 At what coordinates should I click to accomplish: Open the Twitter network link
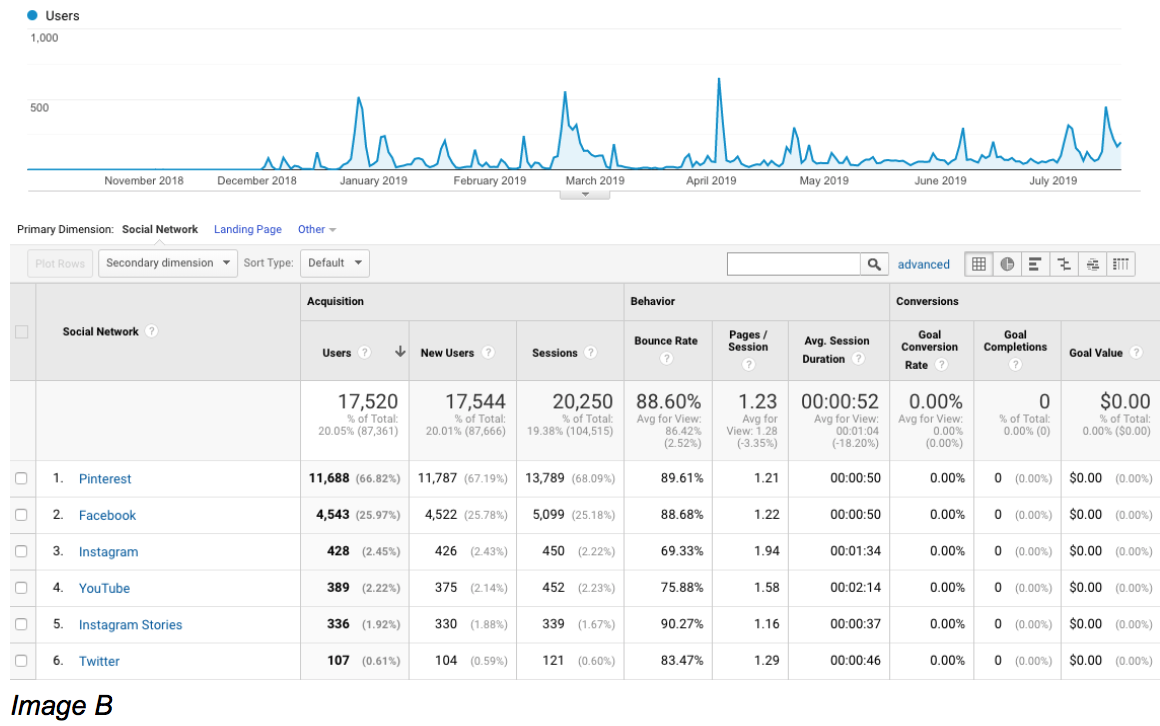pyautogui.click(x=99, y=661)
